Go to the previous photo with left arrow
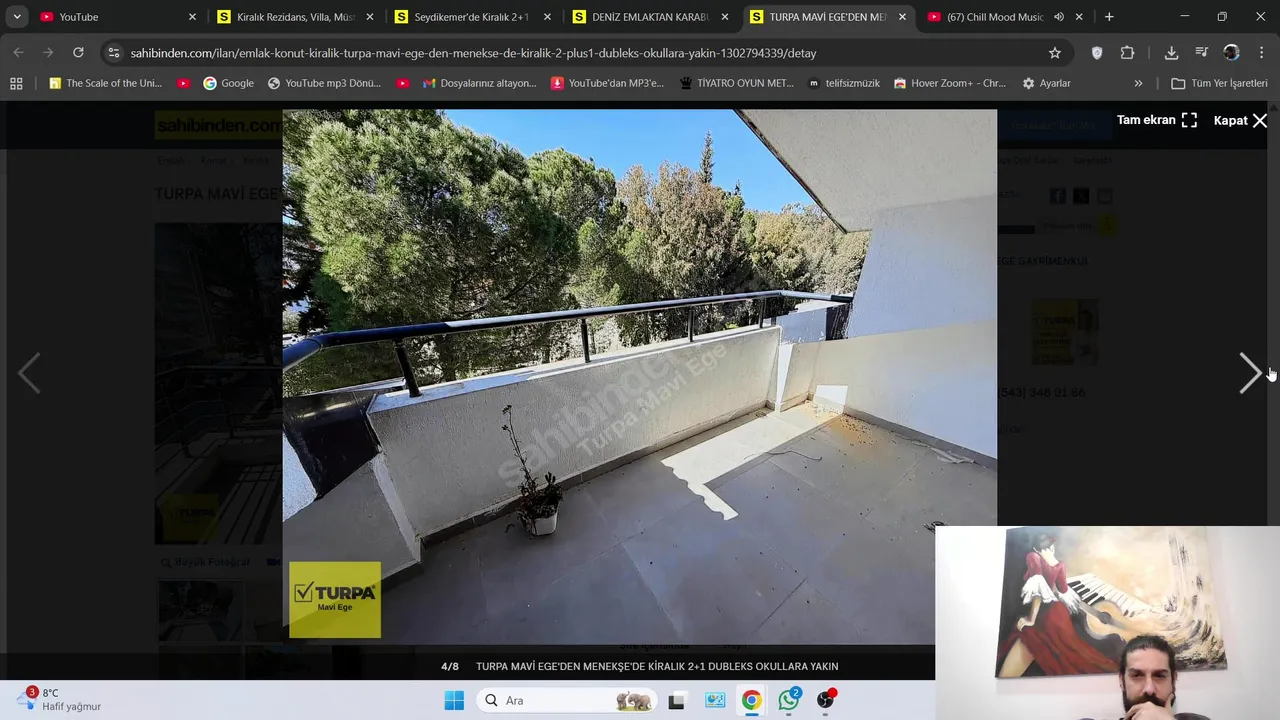The image size is (1280, 720). click(29, 373)
